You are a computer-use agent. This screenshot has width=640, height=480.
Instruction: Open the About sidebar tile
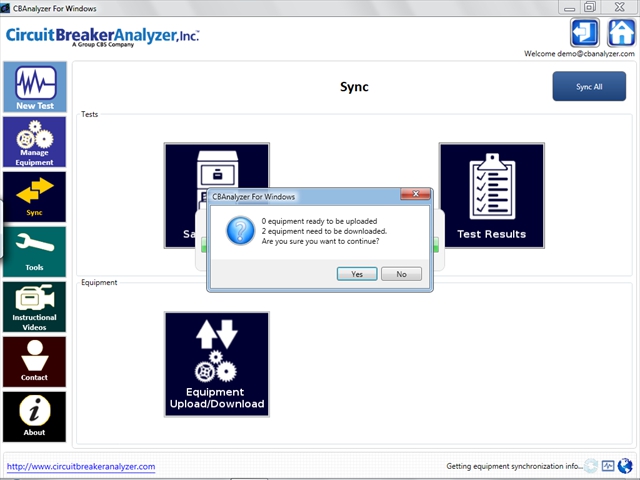[35, 417]
